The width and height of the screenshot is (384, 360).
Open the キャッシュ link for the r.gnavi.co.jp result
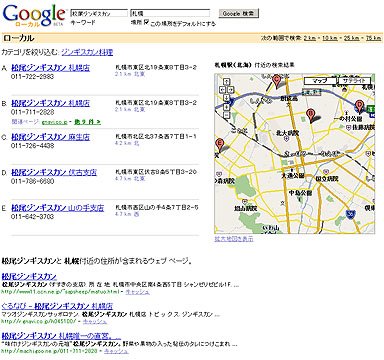(x=95, y=321)
